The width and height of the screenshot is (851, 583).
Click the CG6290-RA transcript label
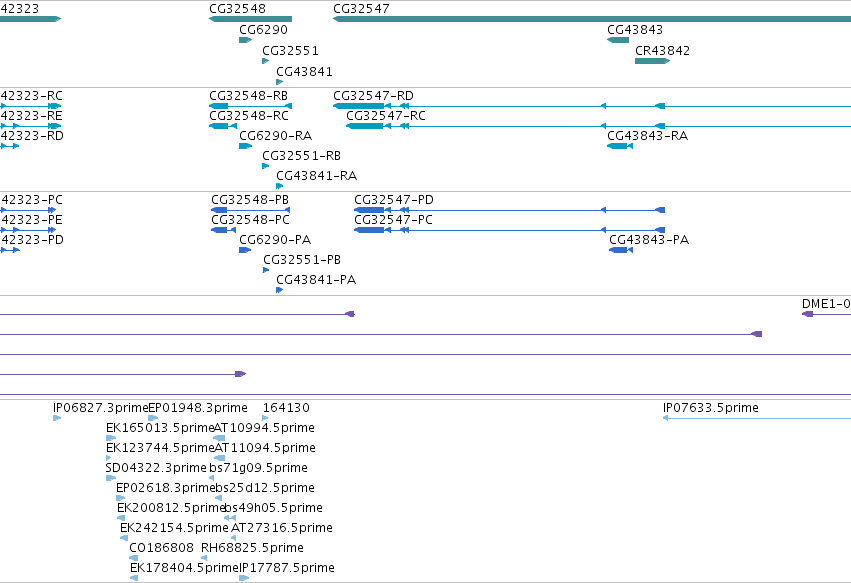click(x=276, y=136)
